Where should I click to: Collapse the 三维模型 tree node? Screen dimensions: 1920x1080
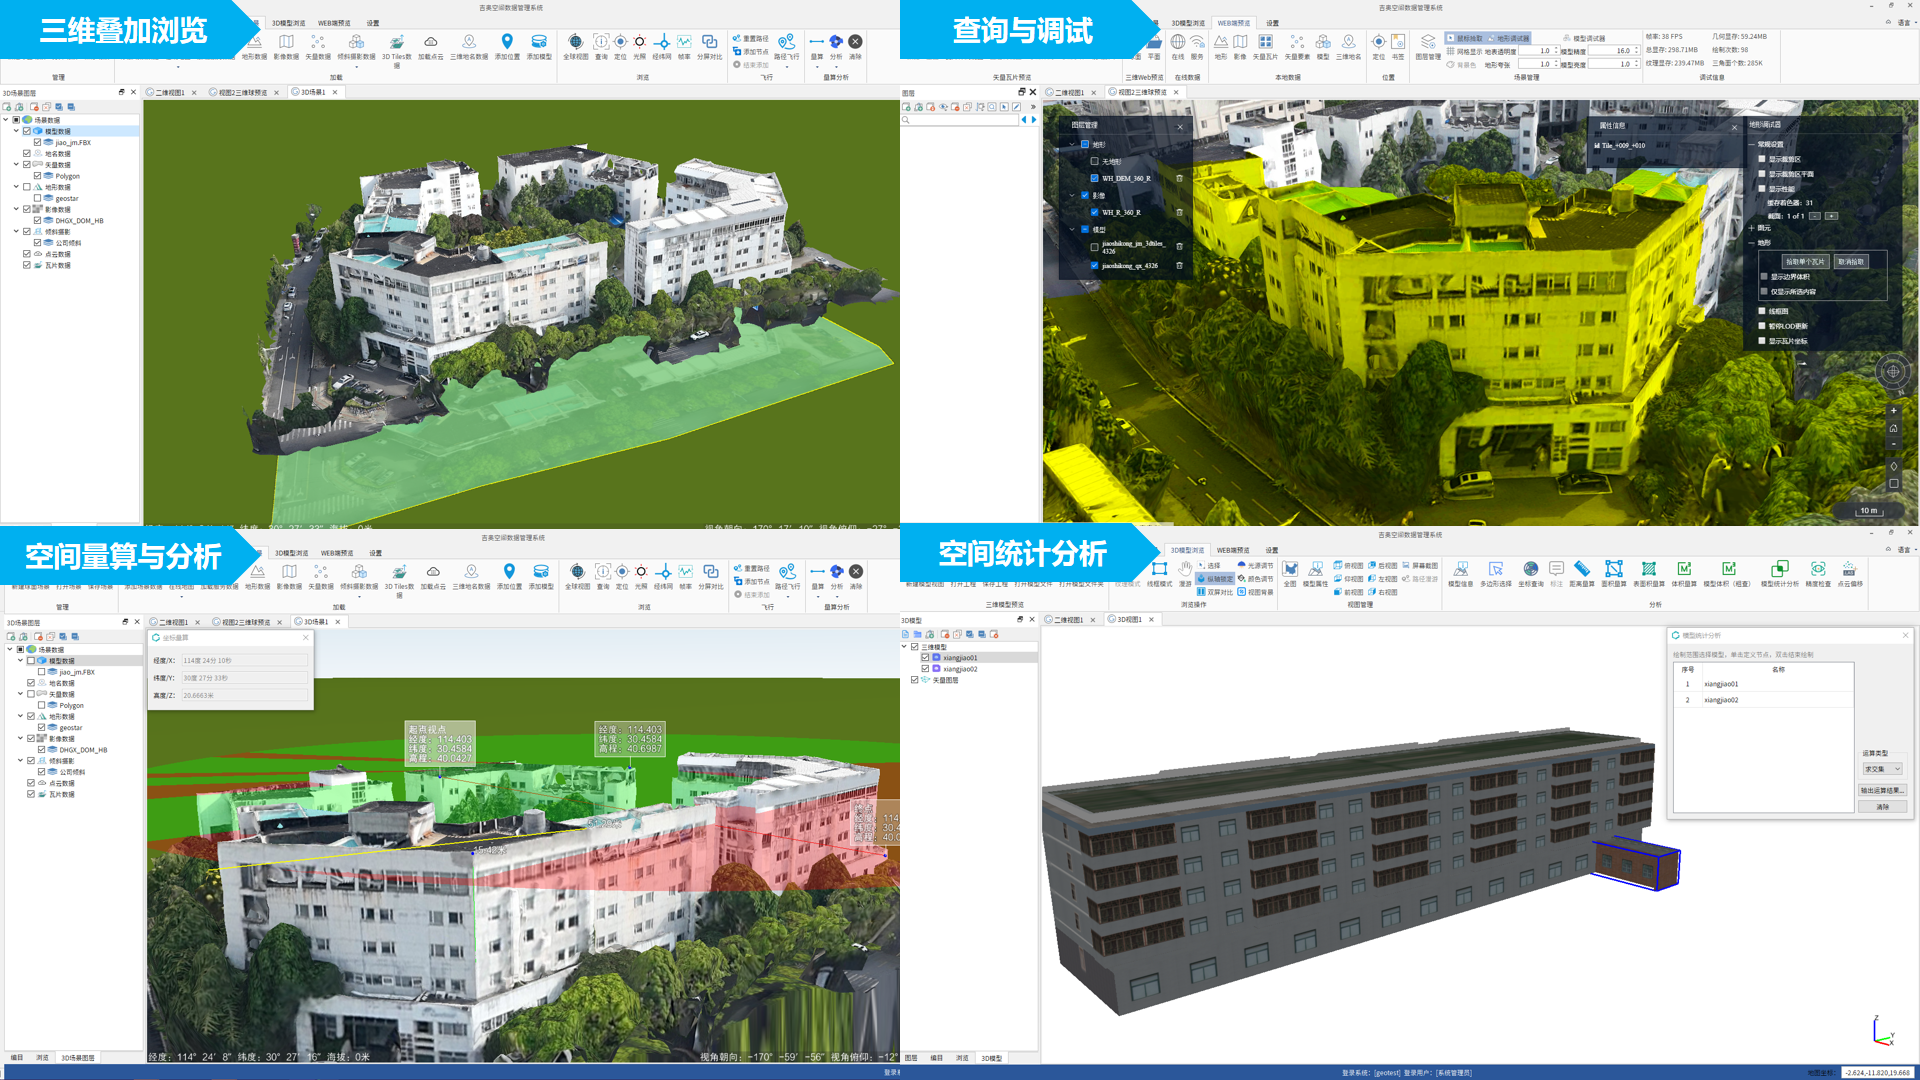pos(904,647)
